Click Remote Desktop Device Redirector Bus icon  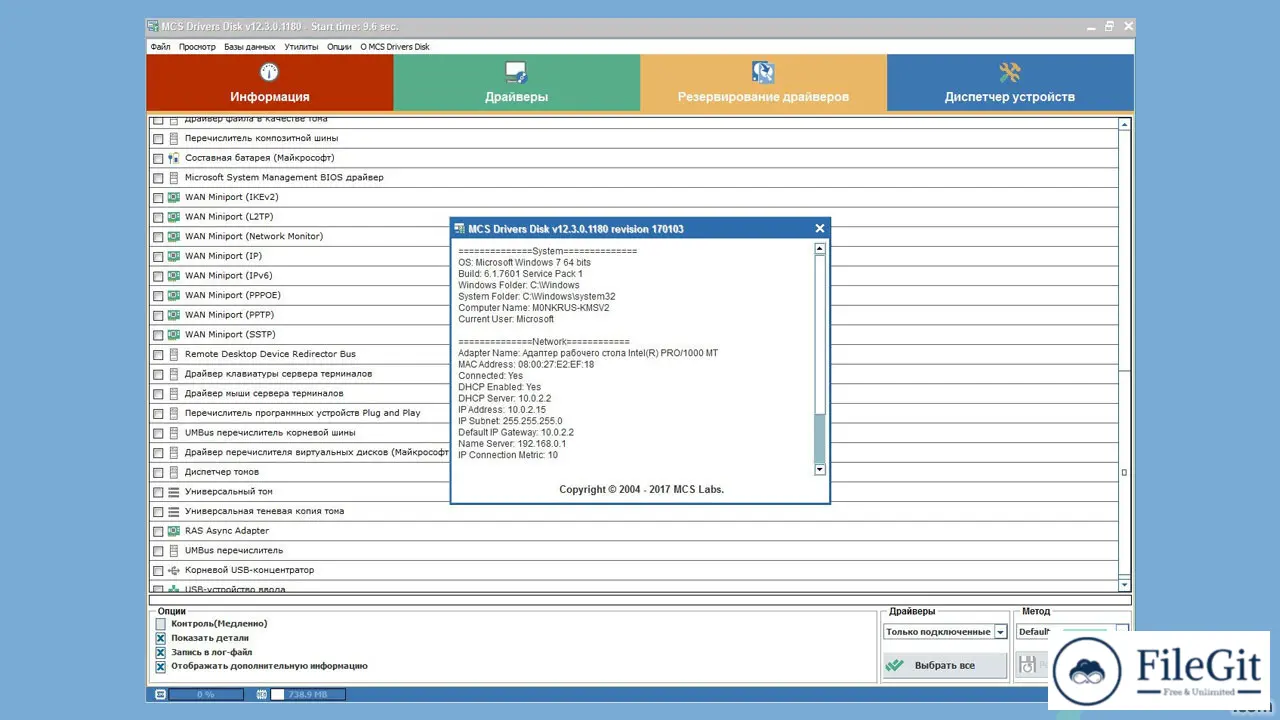pos(174,354)
